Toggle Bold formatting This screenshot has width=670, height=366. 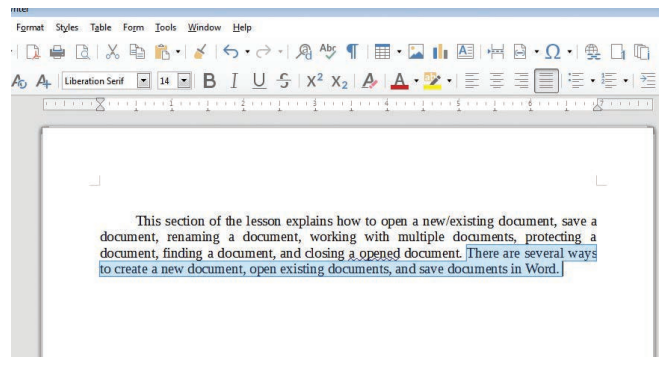(x=209, y=81)
